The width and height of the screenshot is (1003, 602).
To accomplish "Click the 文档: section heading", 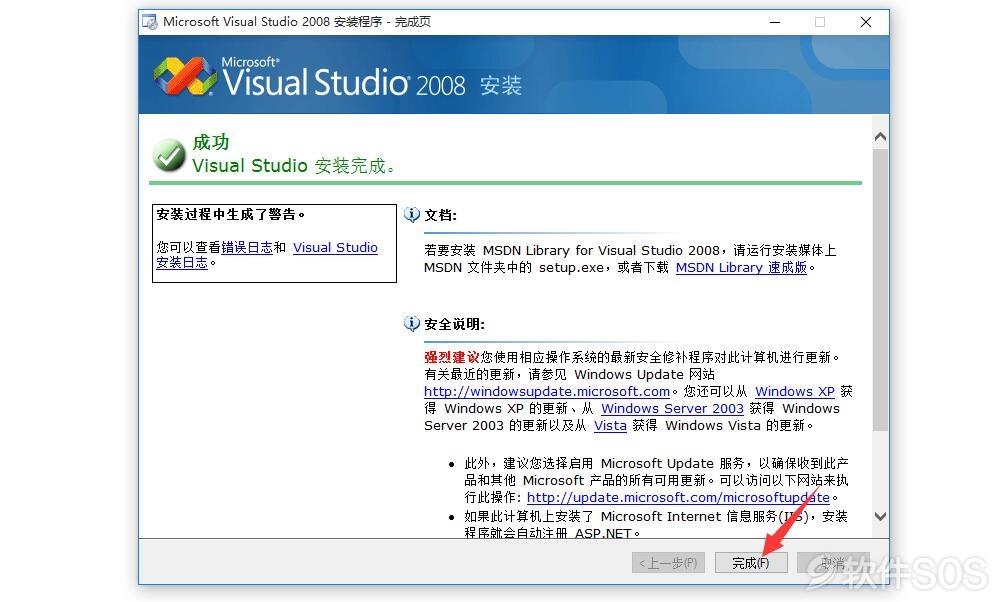I will (441, 215).
